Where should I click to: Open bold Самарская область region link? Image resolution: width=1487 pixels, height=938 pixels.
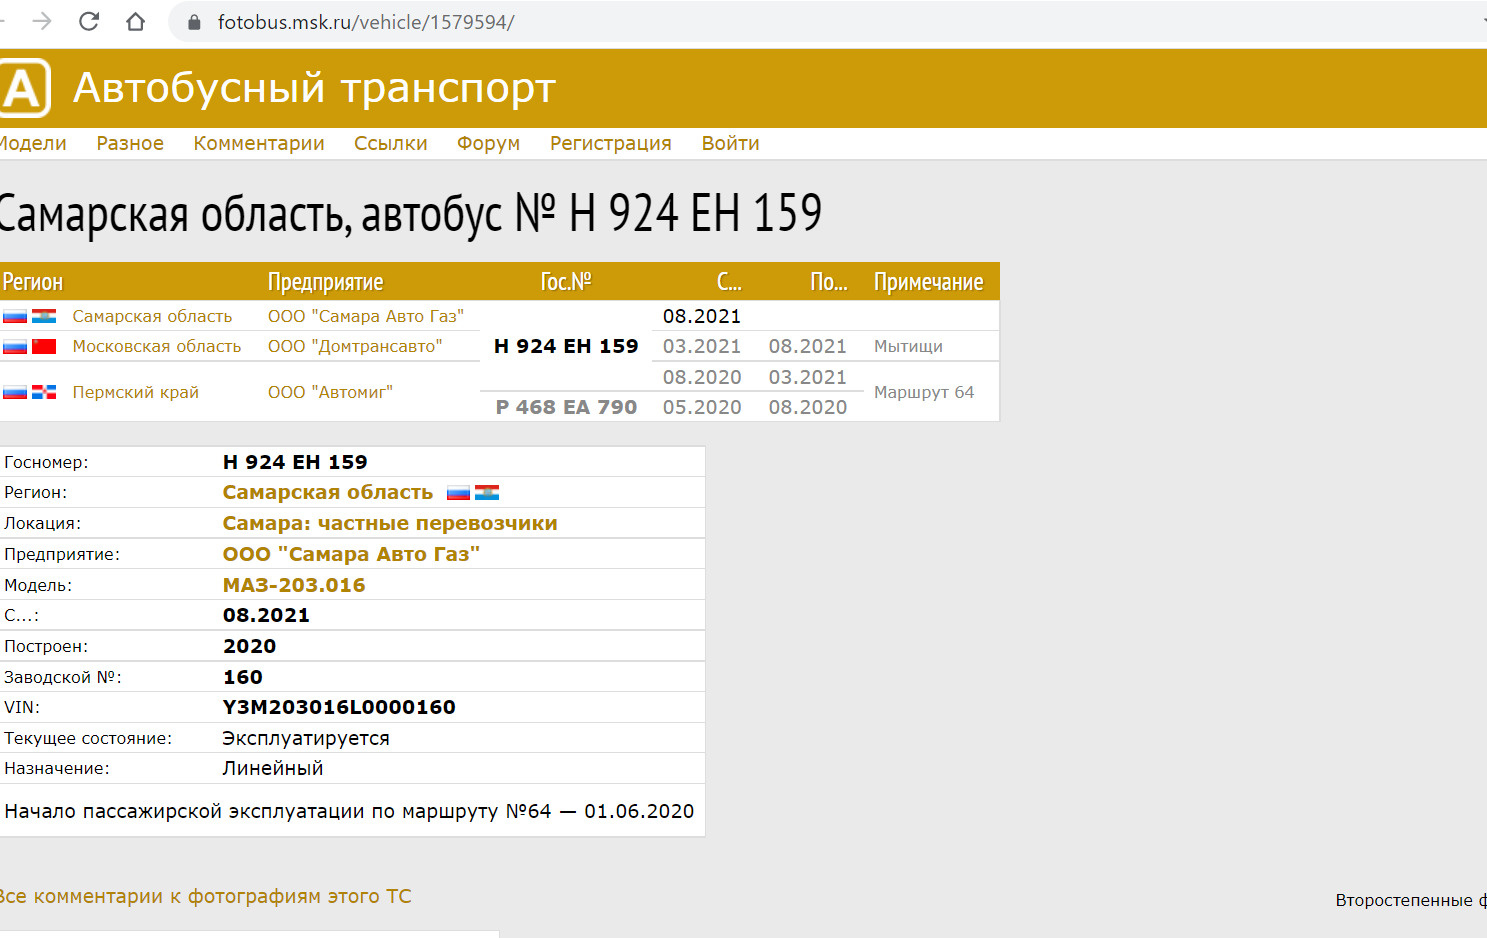(328, 492)
